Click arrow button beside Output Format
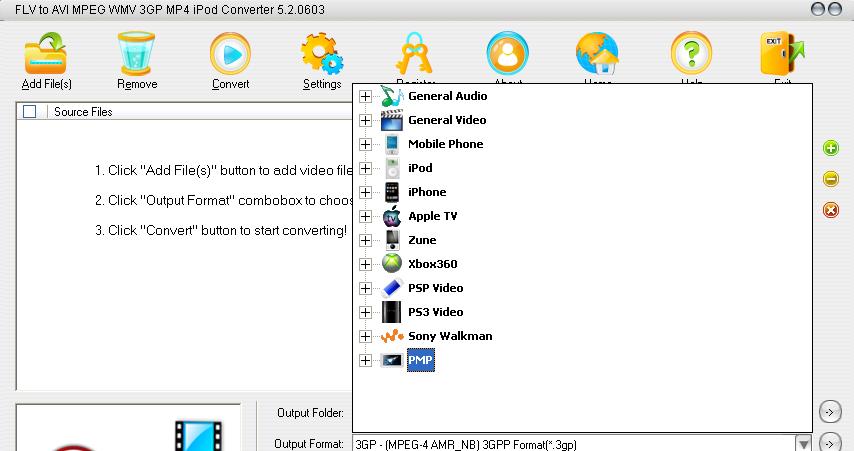 point(830,442)
